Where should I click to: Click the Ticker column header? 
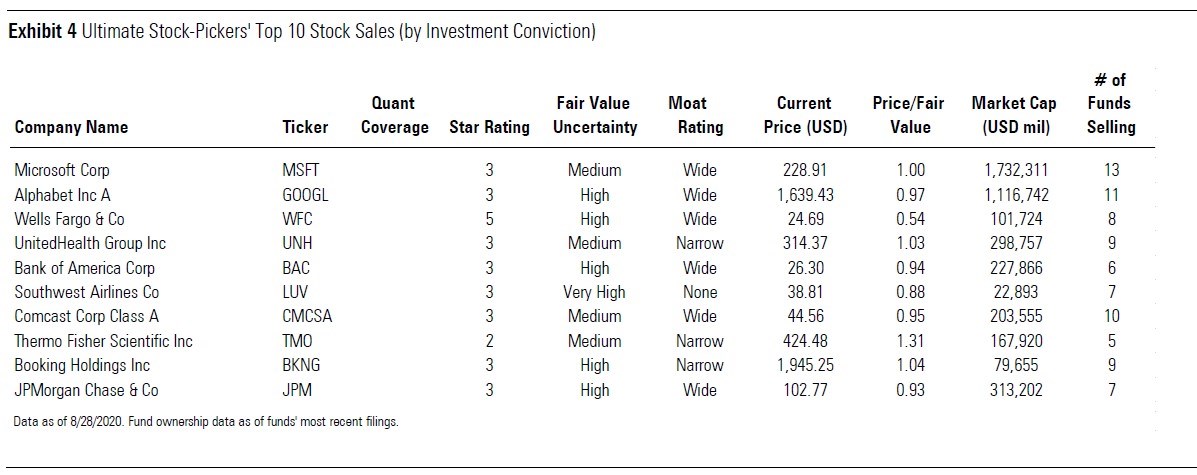pyautogui.click(x=305, y=127)
